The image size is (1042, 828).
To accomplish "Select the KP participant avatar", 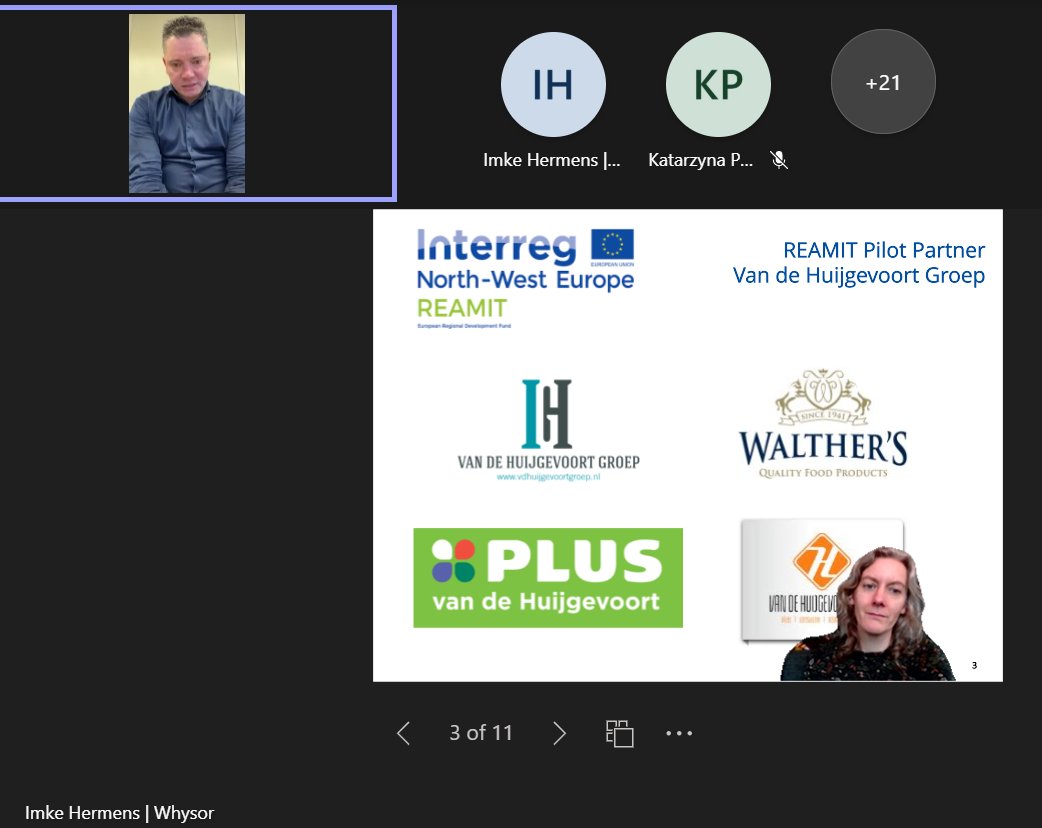I will [x=718, y=84].
